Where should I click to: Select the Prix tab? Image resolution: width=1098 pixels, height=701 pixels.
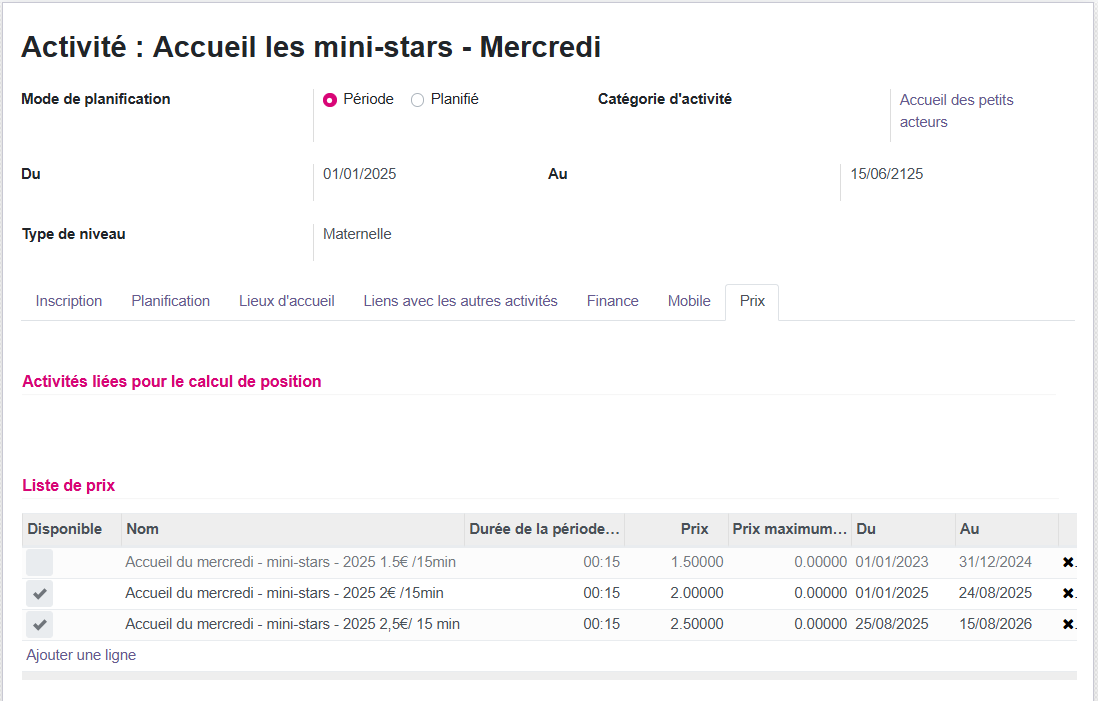(751, 301)
